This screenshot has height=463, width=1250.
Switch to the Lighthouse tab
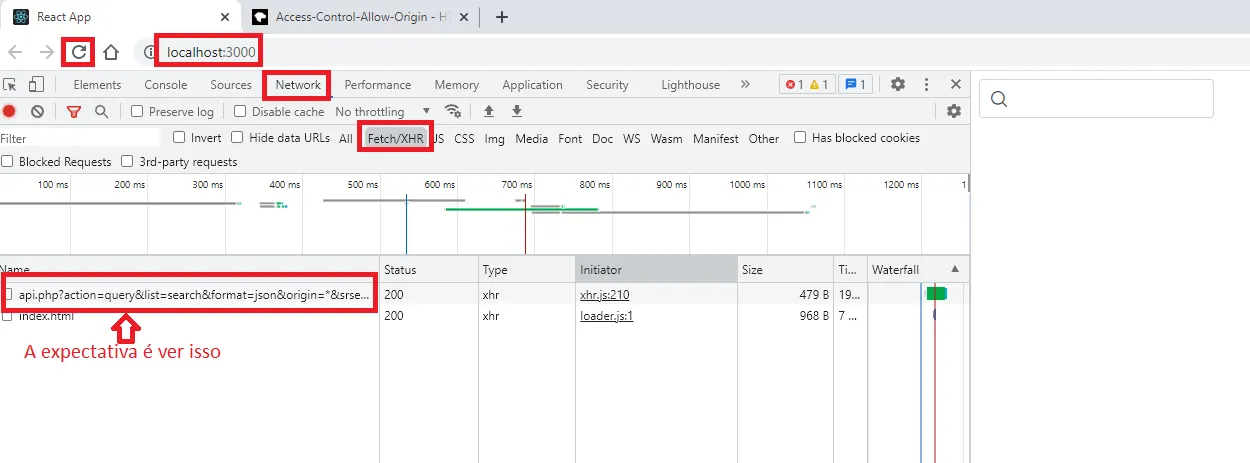click(x=690, y=85)
